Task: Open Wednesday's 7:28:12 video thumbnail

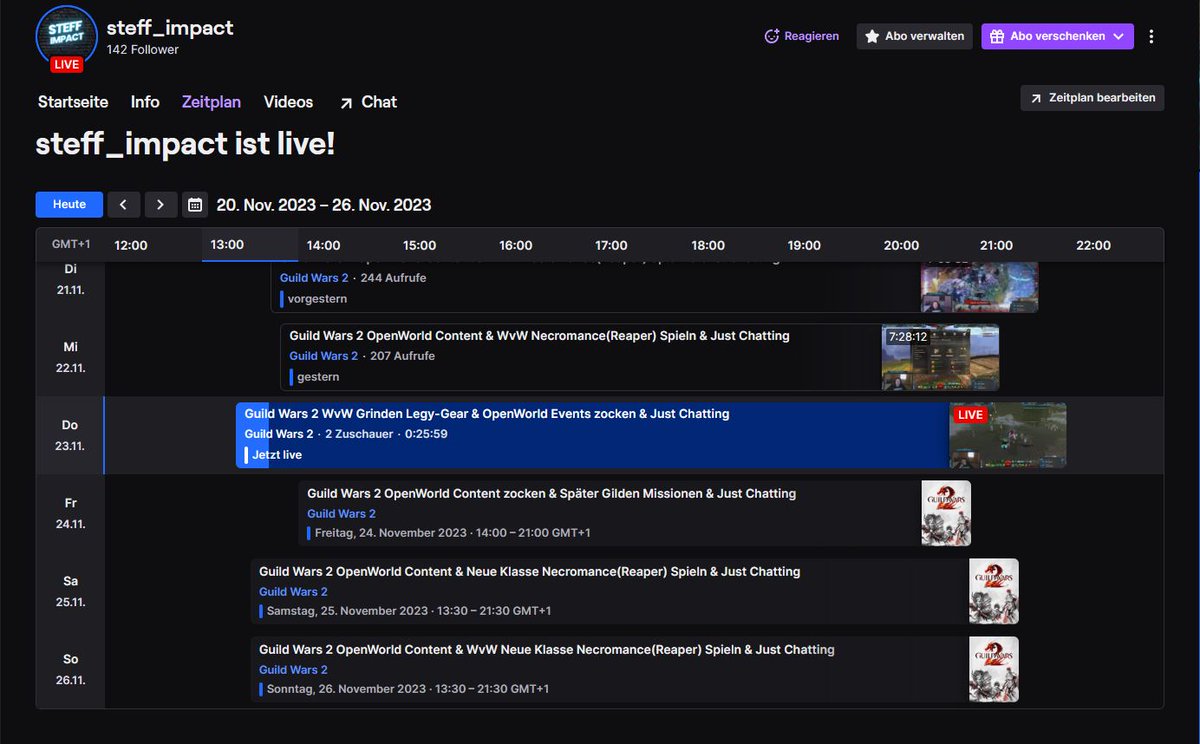Action: (940, 357)
